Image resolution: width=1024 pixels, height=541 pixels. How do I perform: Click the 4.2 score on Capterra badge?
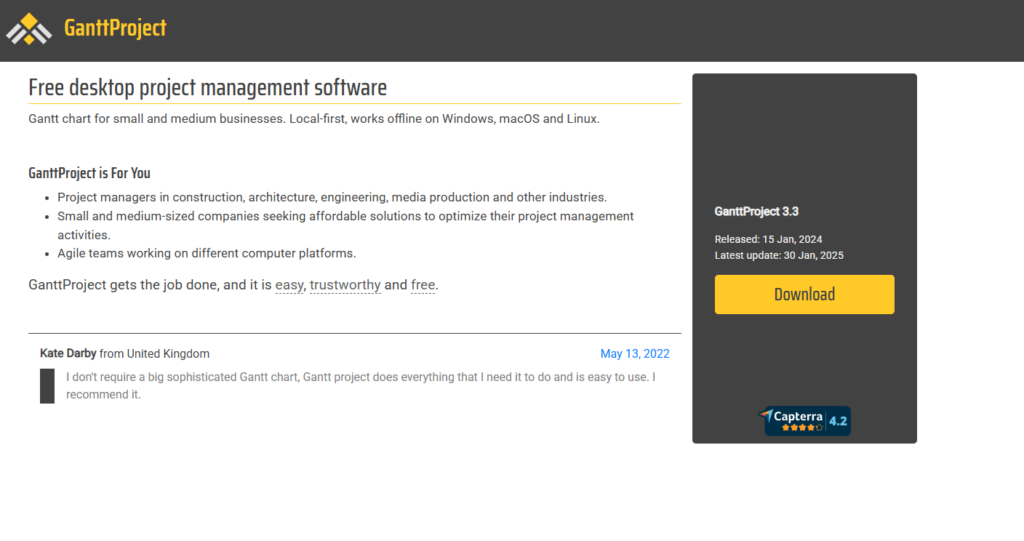838,421
